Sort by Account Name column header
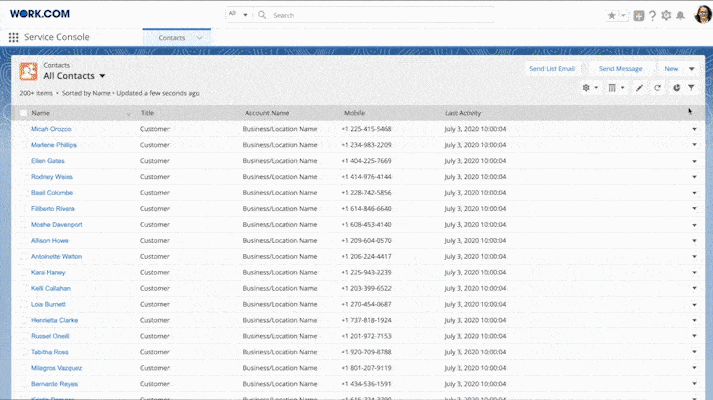The height and width of the screenshot is (400, 713). point(267,113)
